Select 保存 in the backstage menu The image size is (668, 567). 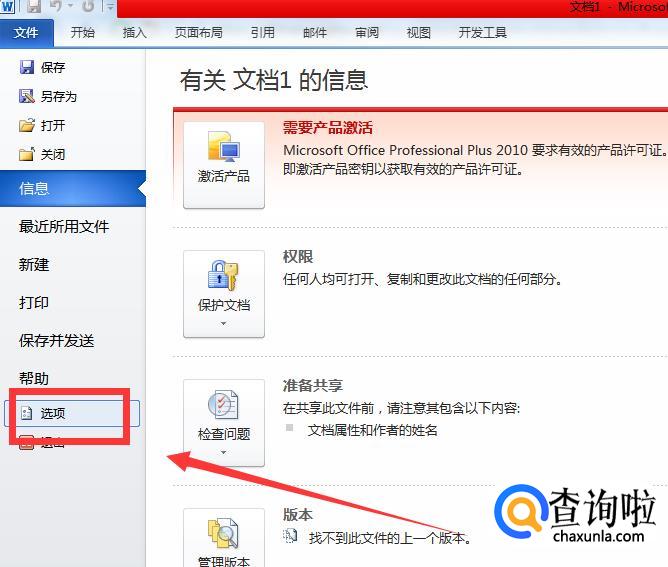[53, 67]
